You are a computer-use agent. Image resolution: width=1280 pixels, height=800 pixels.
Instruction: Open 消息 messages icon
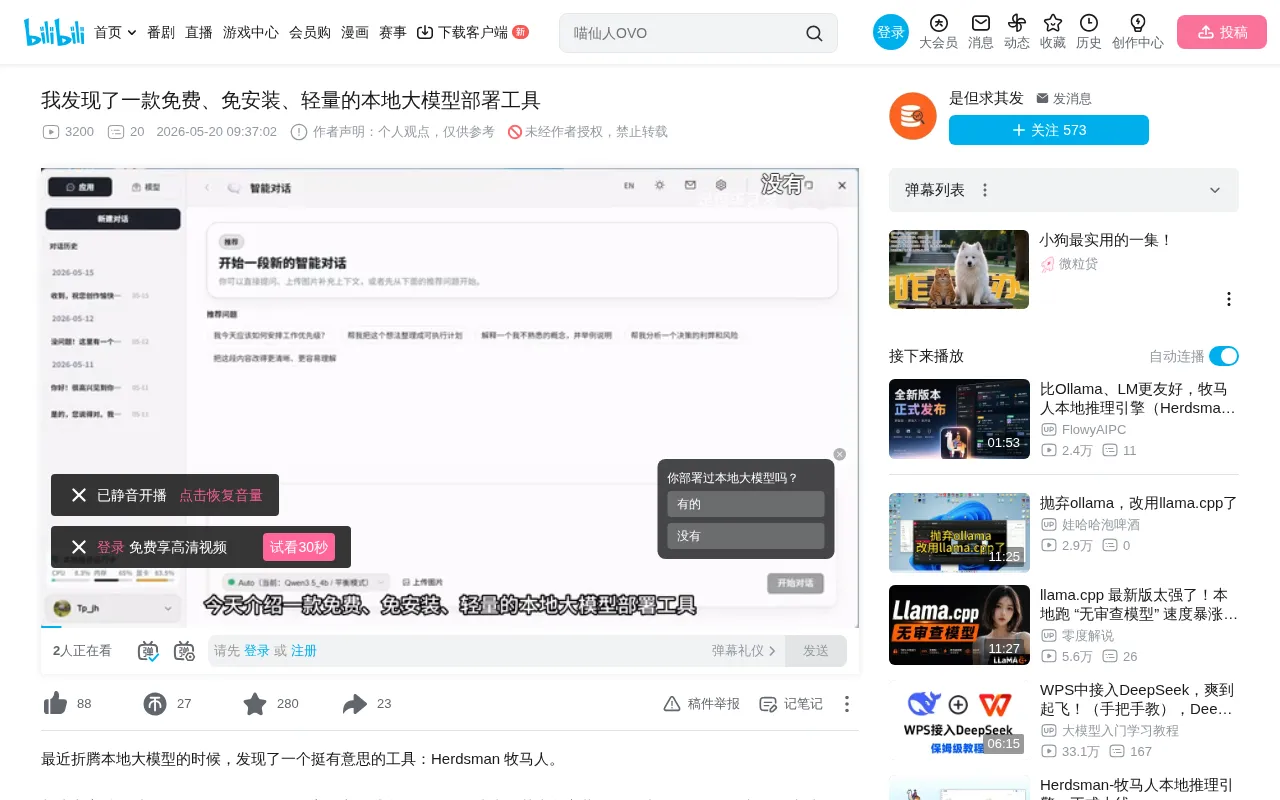[981, 32]
